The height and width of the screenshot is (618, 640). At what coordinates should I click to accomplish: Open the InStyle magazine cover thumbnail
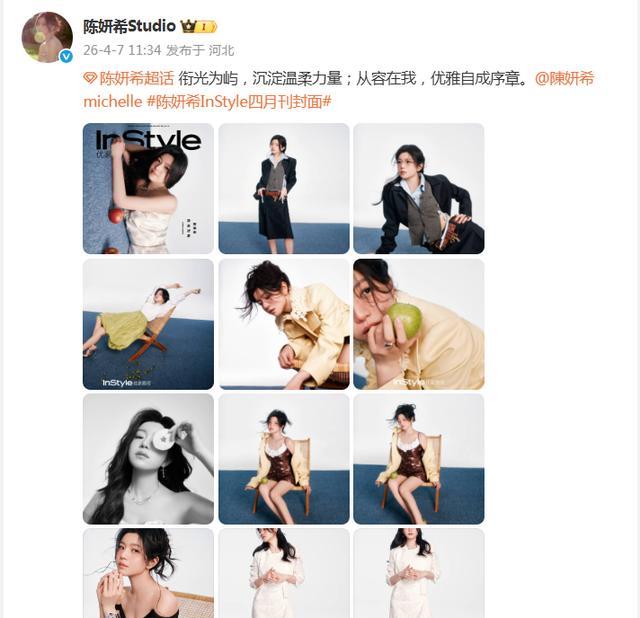(148, 188)
